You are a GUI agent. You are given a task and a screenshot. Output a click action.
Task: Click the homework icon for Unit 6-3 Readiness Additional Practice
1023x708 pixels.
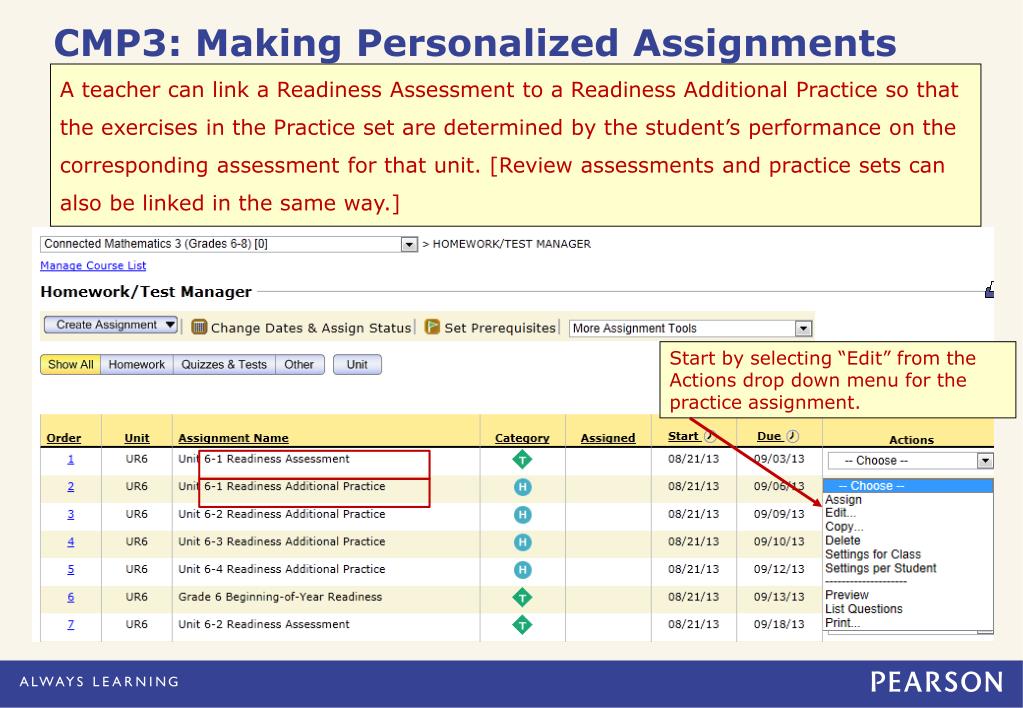[522, 542]
